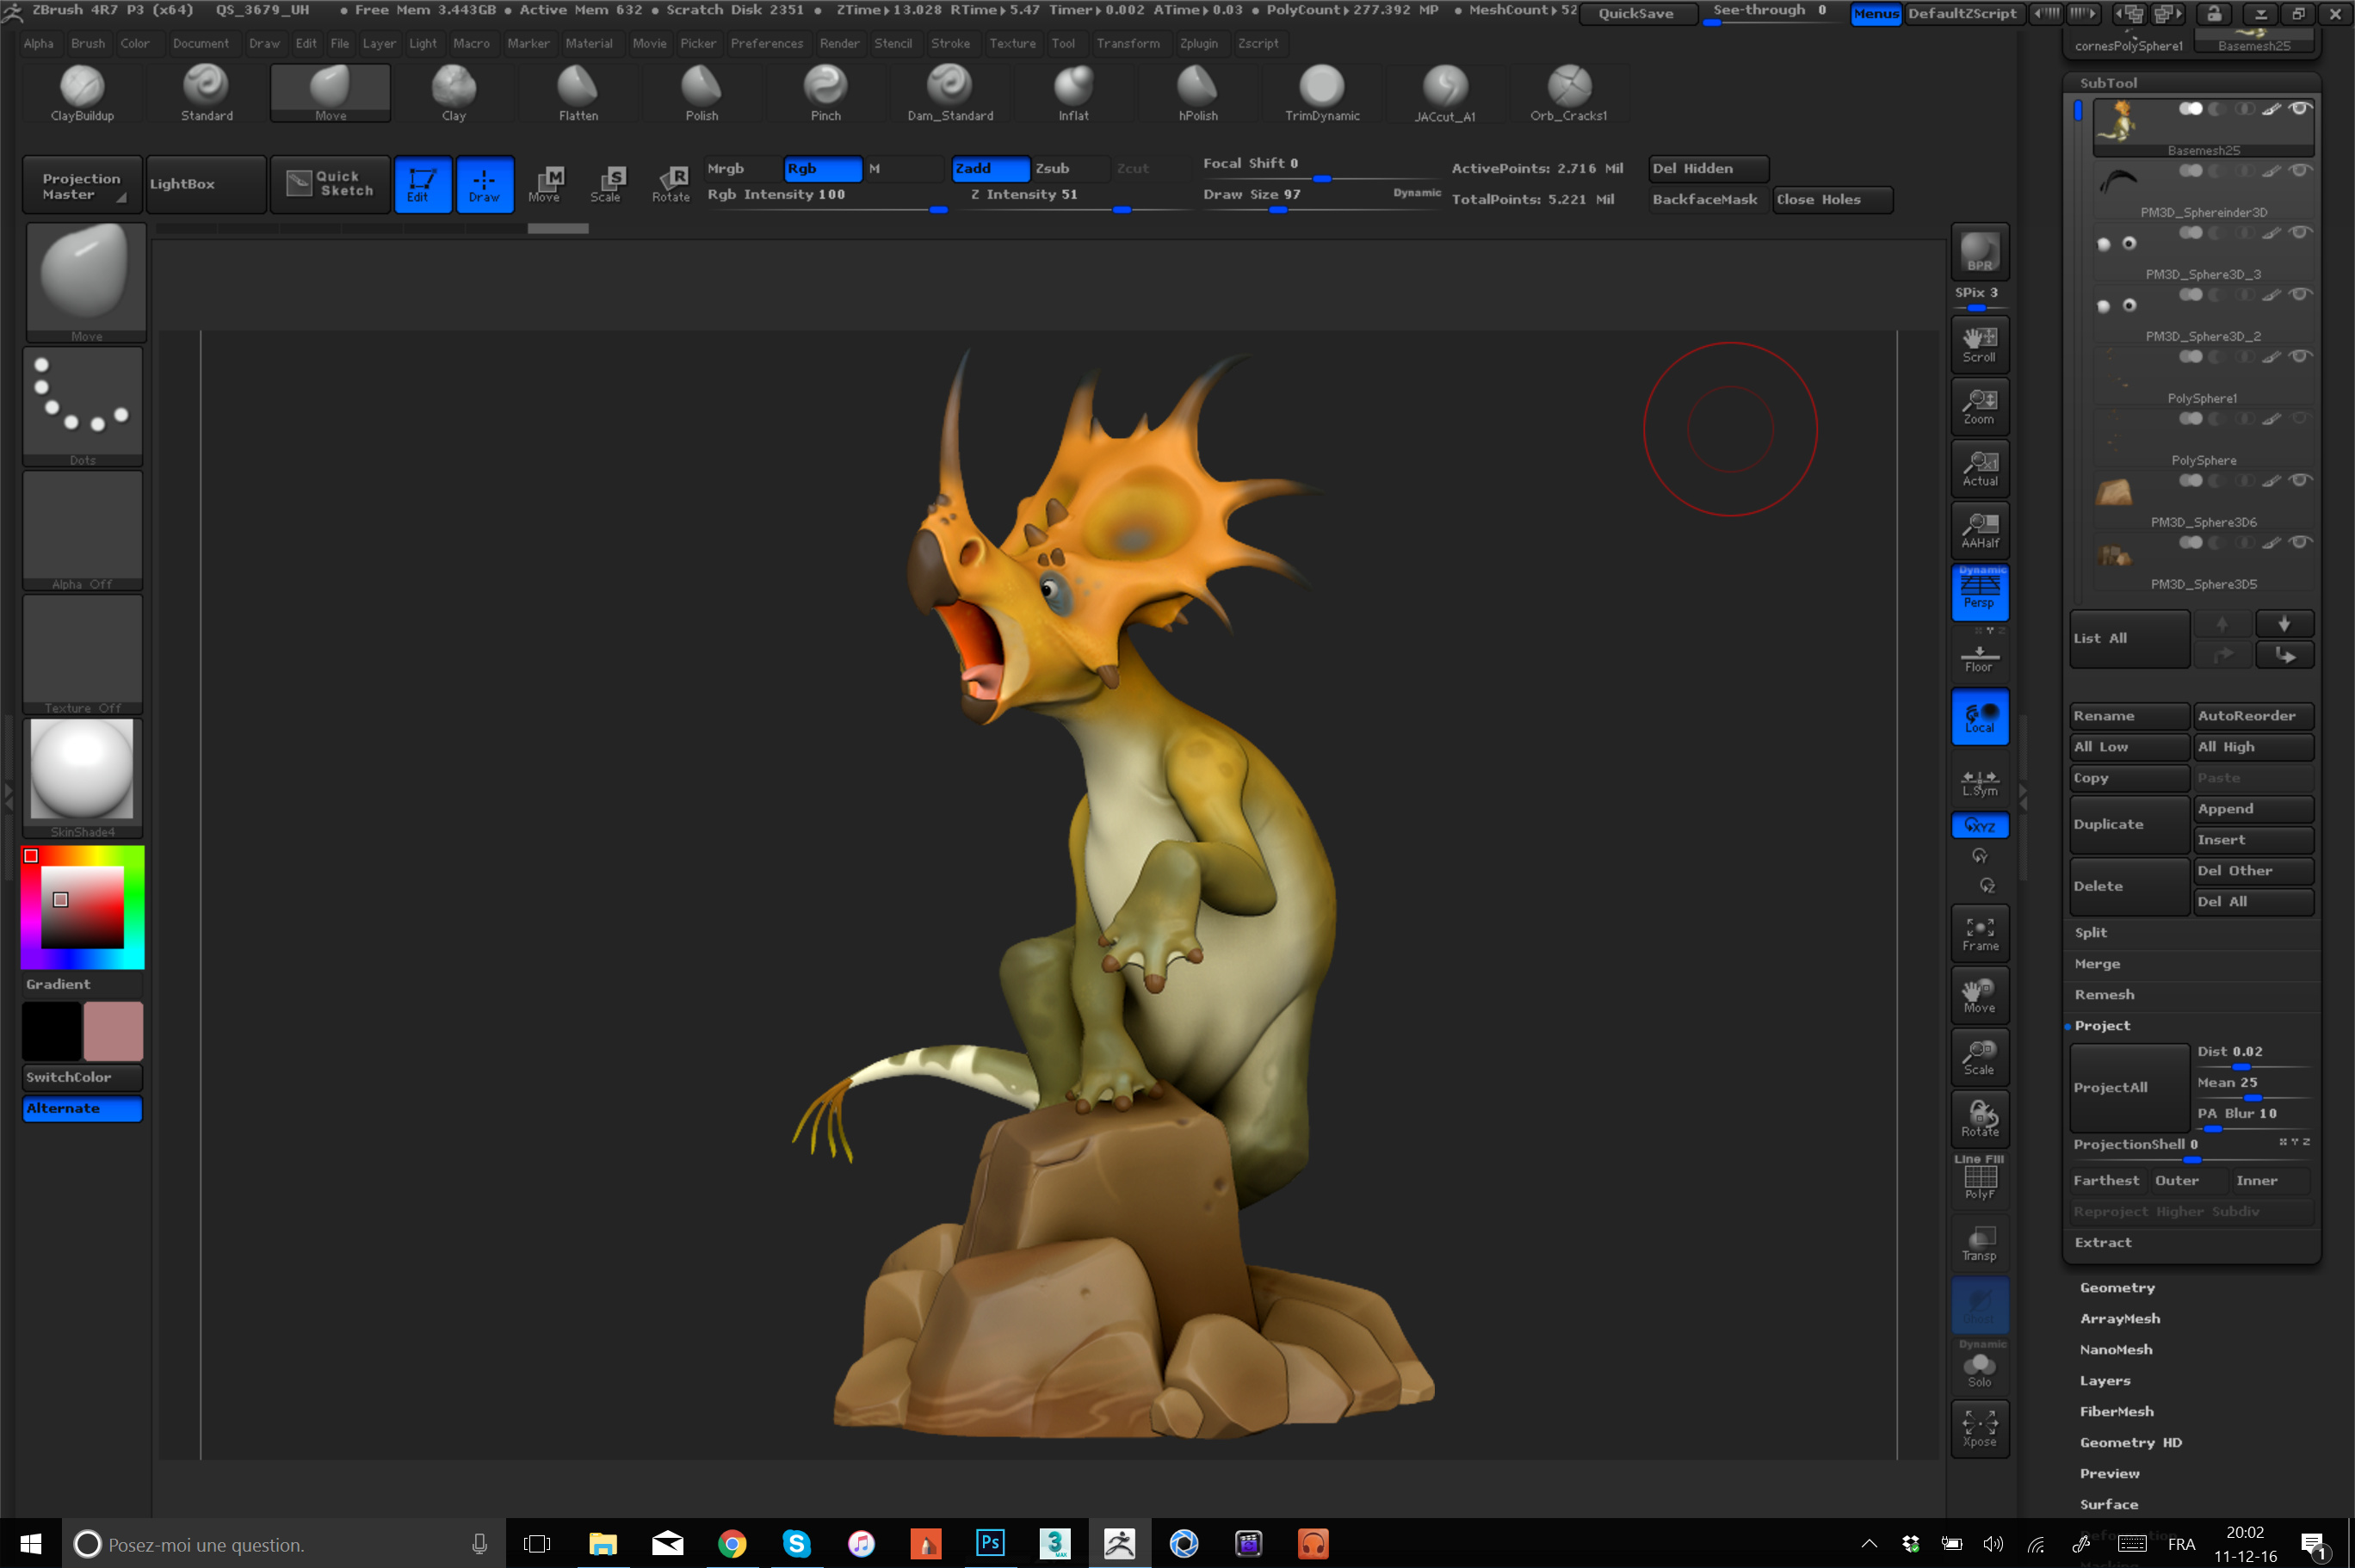Screen dimensions: 2355x1568
Task: Expand the Remesh subsection
Action: click(2104, 994)
